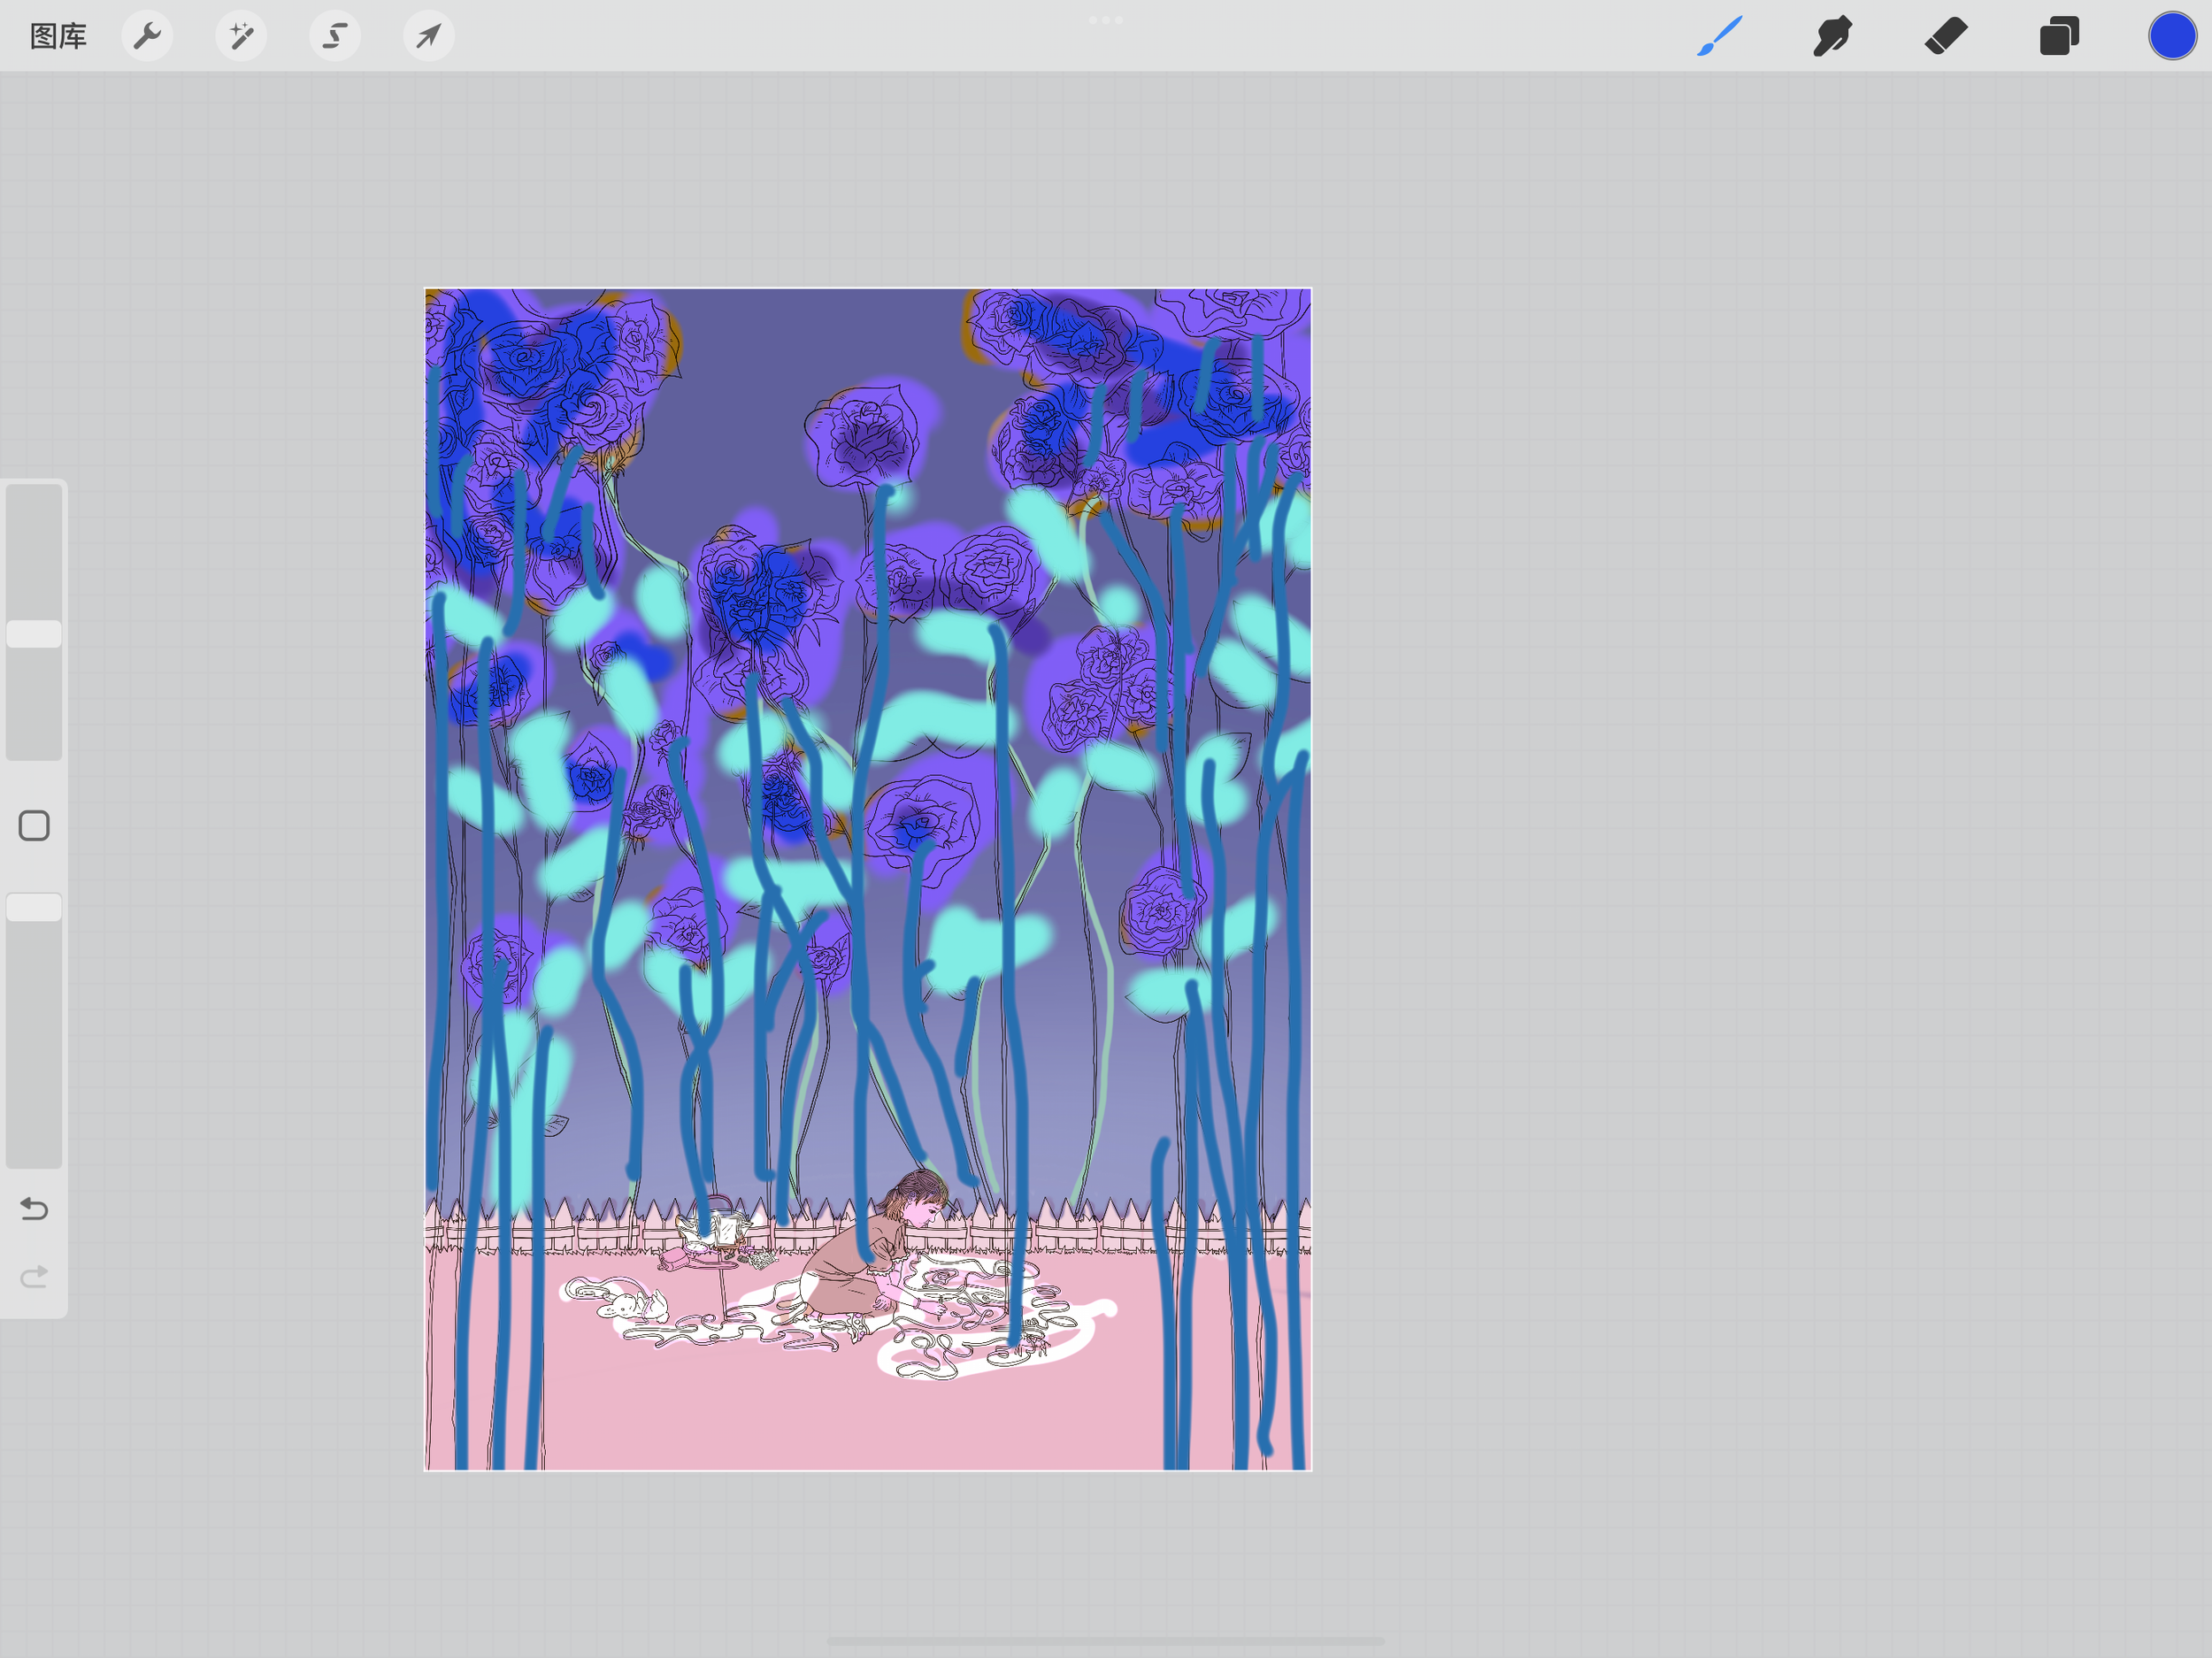The image size is (2212, 1658).
Task: Select the Brush tool
Action: pyautogui.click(x=1720, y=36)
